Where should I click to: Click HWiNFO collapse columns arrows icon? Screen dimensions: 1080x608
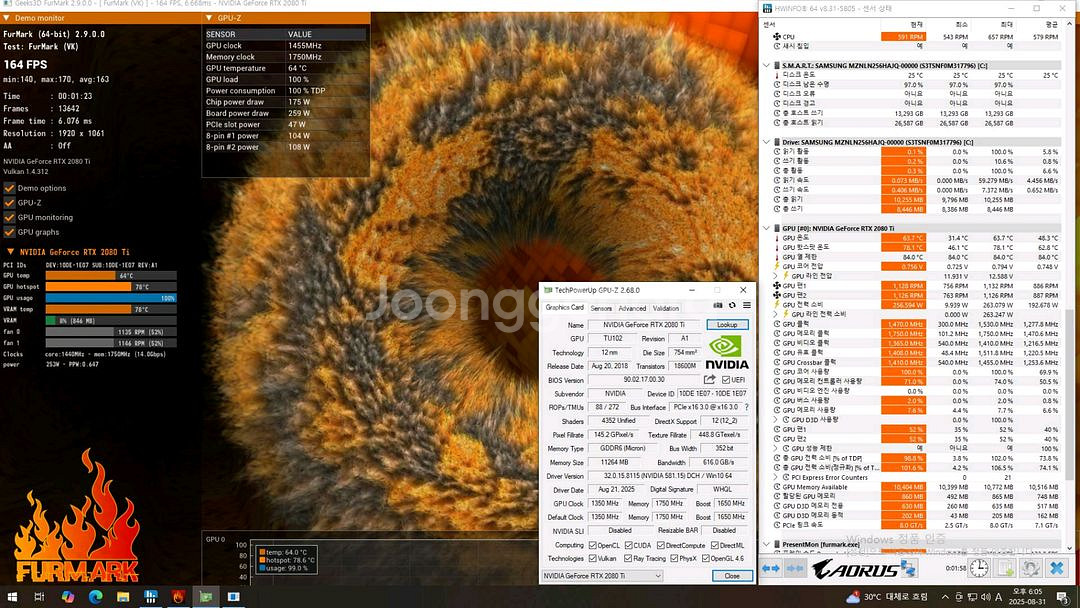[795, 569]
